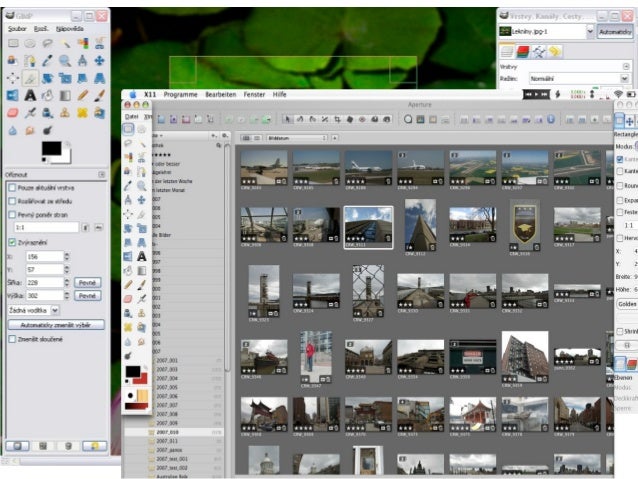Viewport: 638px width, 479px height.
Task: Select the Pencil tool in GIMP toolbox
Action: coord(83,94)
